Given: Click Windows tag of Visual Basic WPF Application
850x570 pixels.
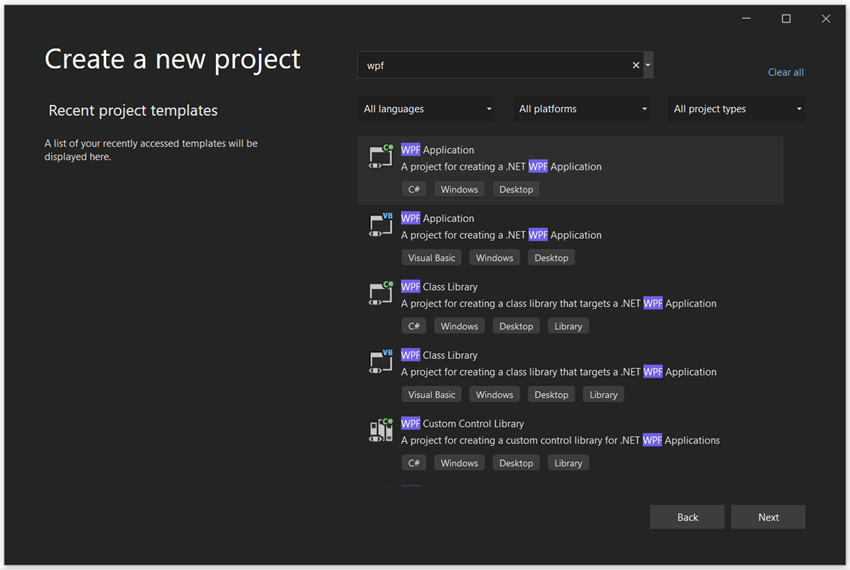Looking at the screenshot, I should coord(494,258).
